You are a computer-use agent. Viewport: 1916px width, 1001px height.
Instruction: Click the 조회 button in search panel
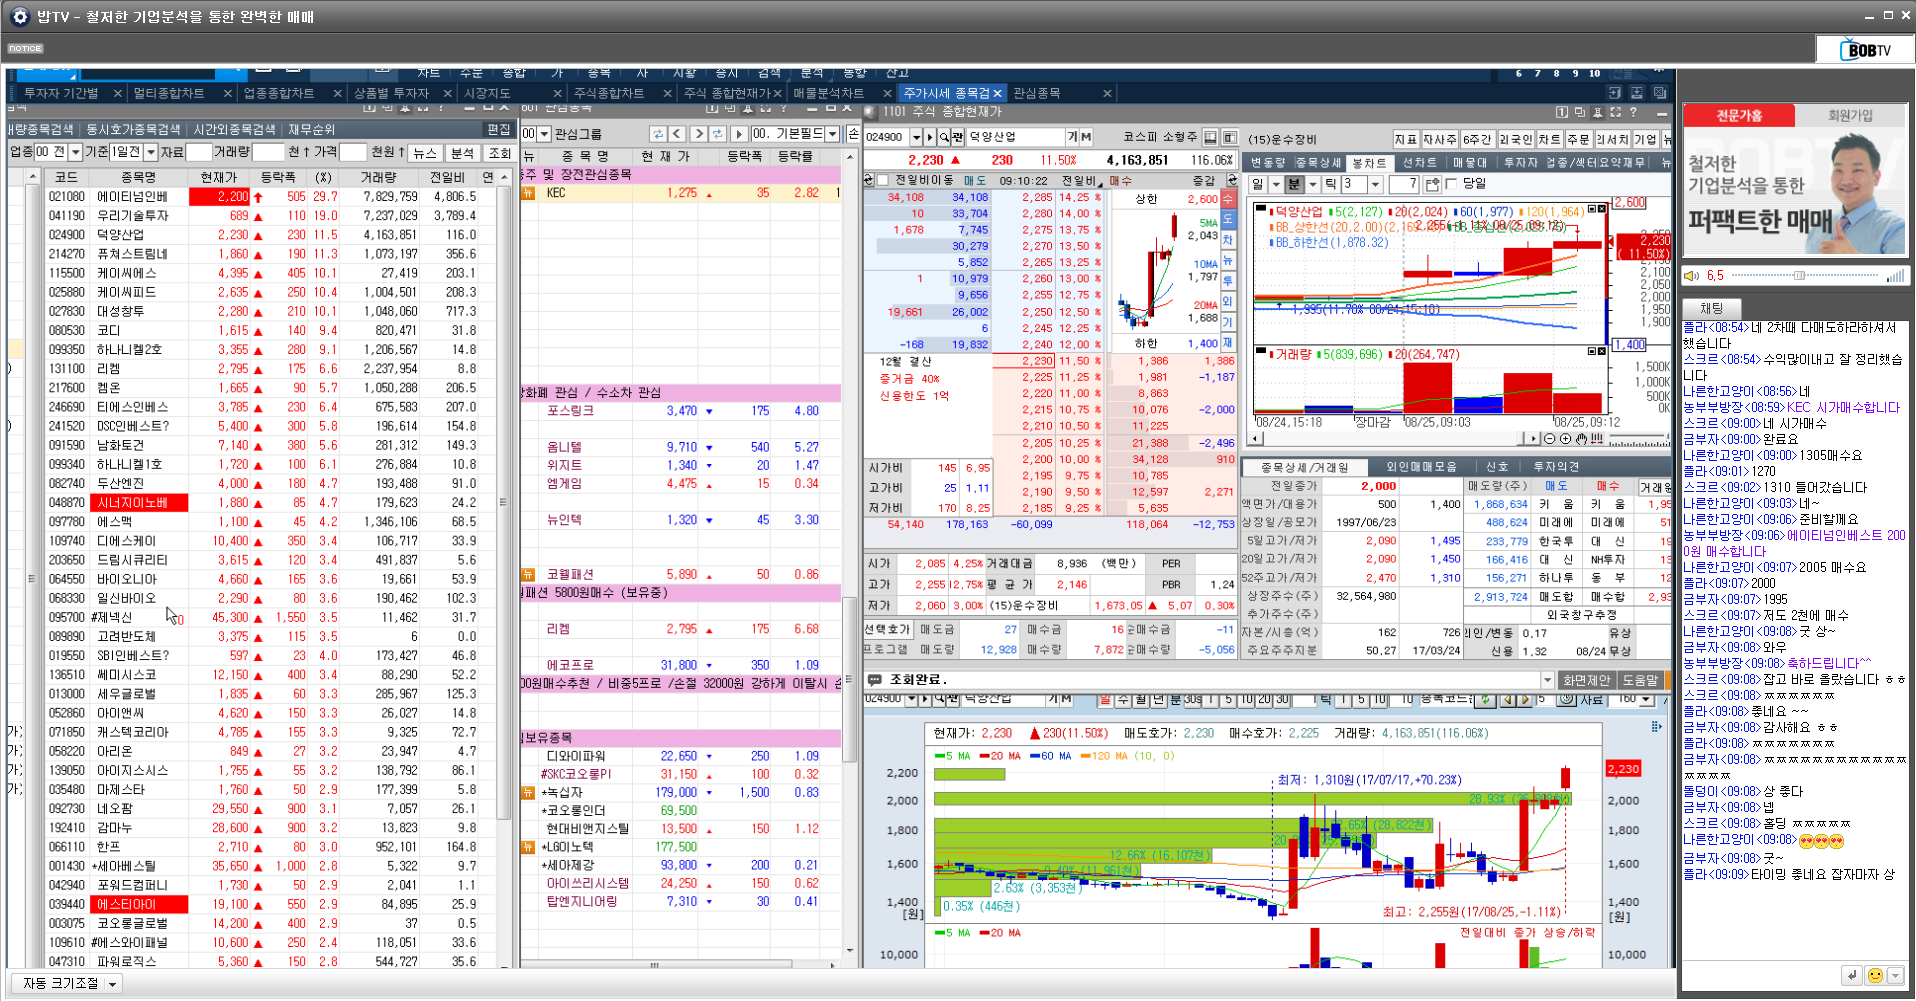click(x=499, y=153)
